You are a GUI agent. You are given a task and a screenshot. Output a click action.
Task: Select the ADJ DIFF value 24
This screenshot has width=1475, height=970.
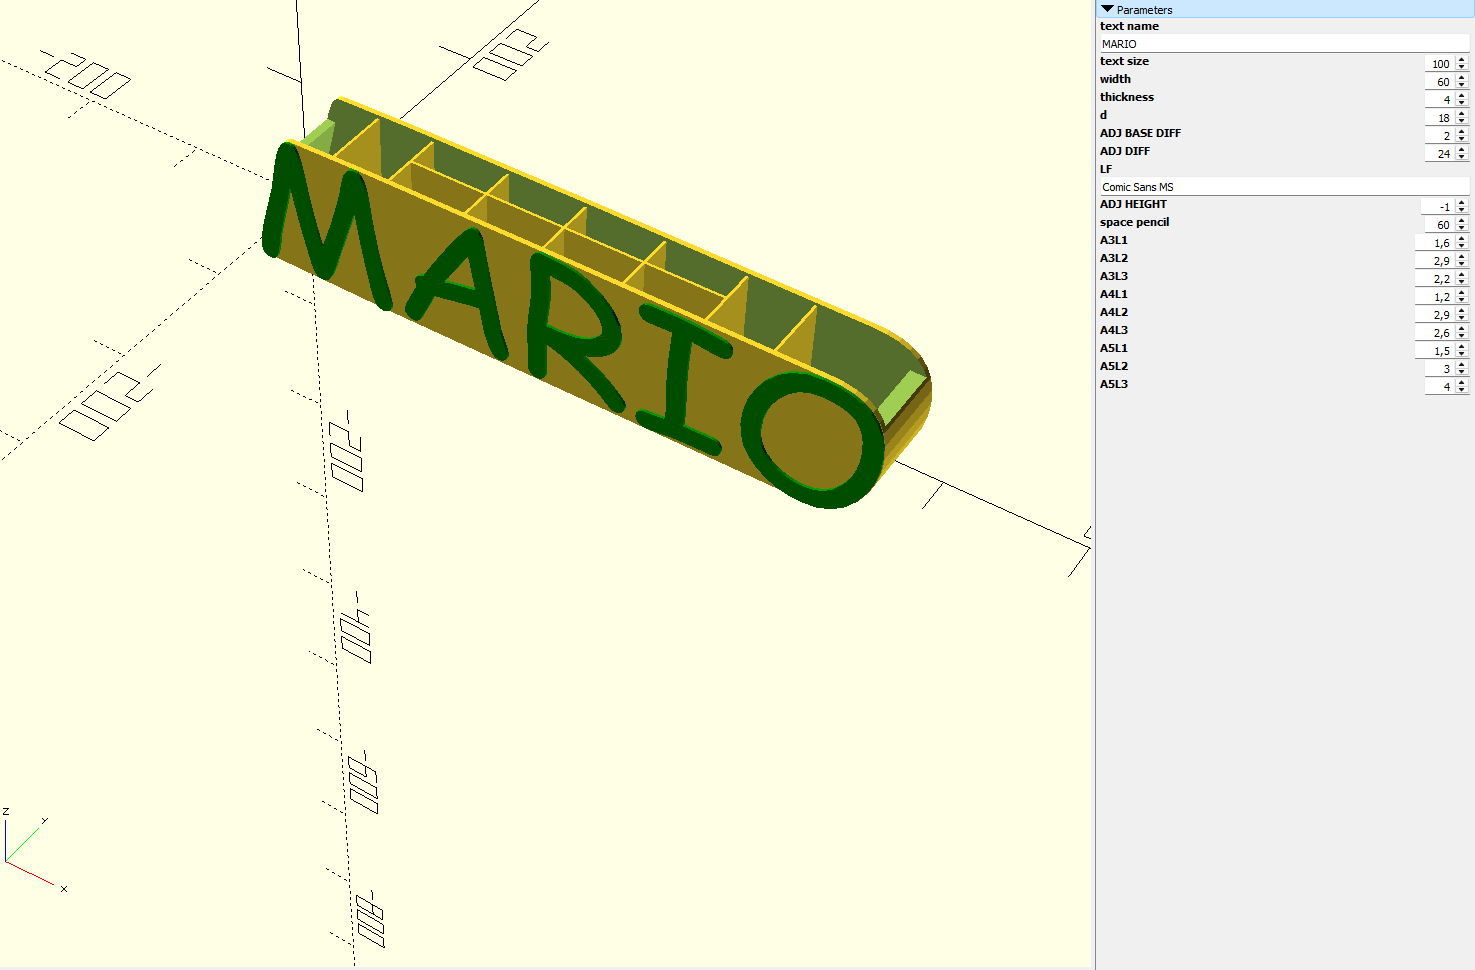click(1440, 154)
